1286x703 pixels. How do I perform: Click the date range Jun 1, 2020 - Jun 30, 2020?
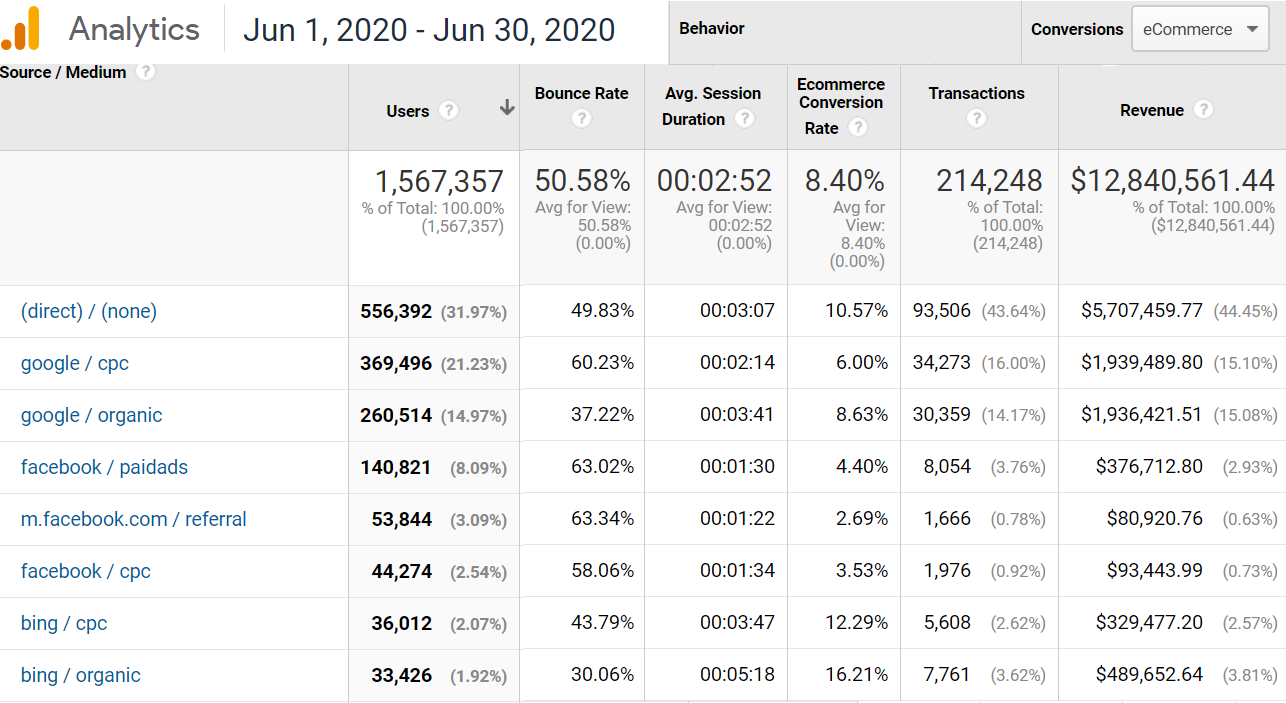coord(429,30)
